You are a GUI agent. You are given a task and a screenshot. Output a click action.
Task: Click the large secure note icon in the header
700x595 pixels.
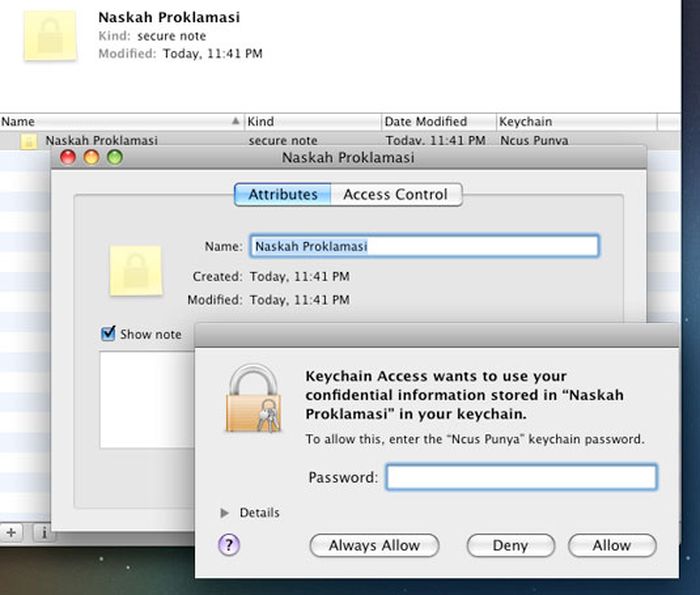click(x=50, y=36)
